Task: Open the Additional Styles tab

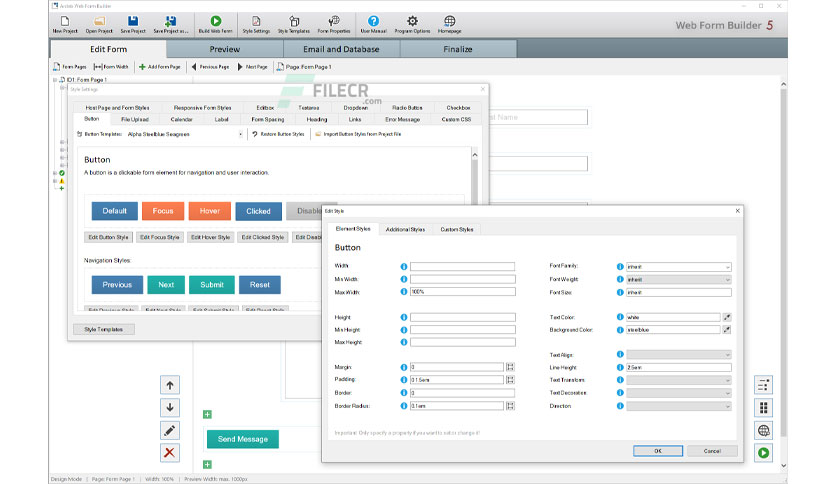Action: (405, 229)
